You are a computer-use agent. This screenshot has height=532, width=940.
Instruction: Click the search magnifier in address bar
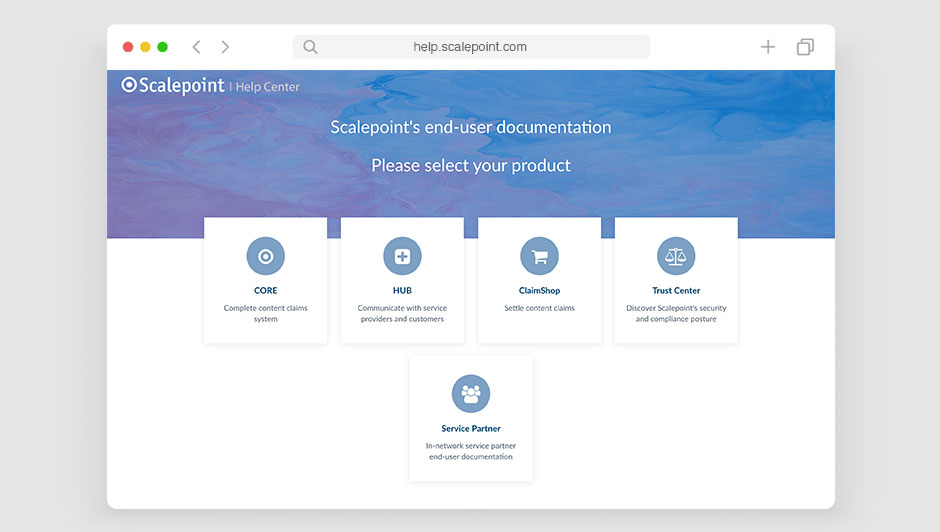click(310, 47)
